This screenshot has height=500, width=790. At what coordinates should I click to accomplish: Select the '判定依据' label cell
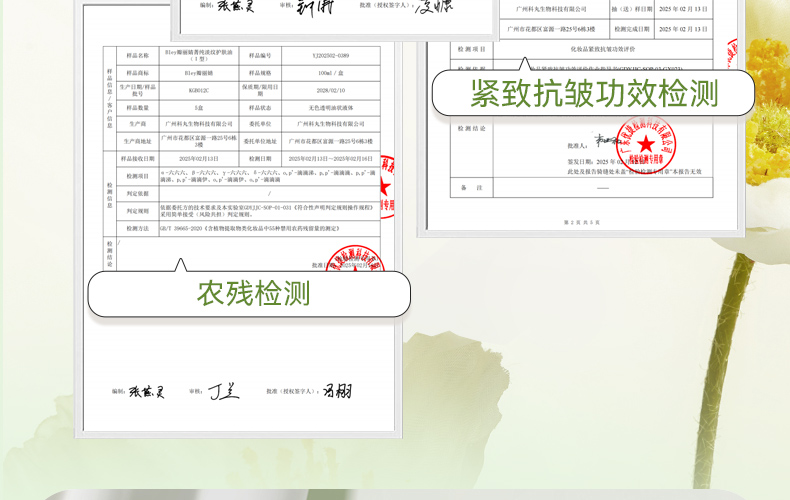click(x=138, y=194)
